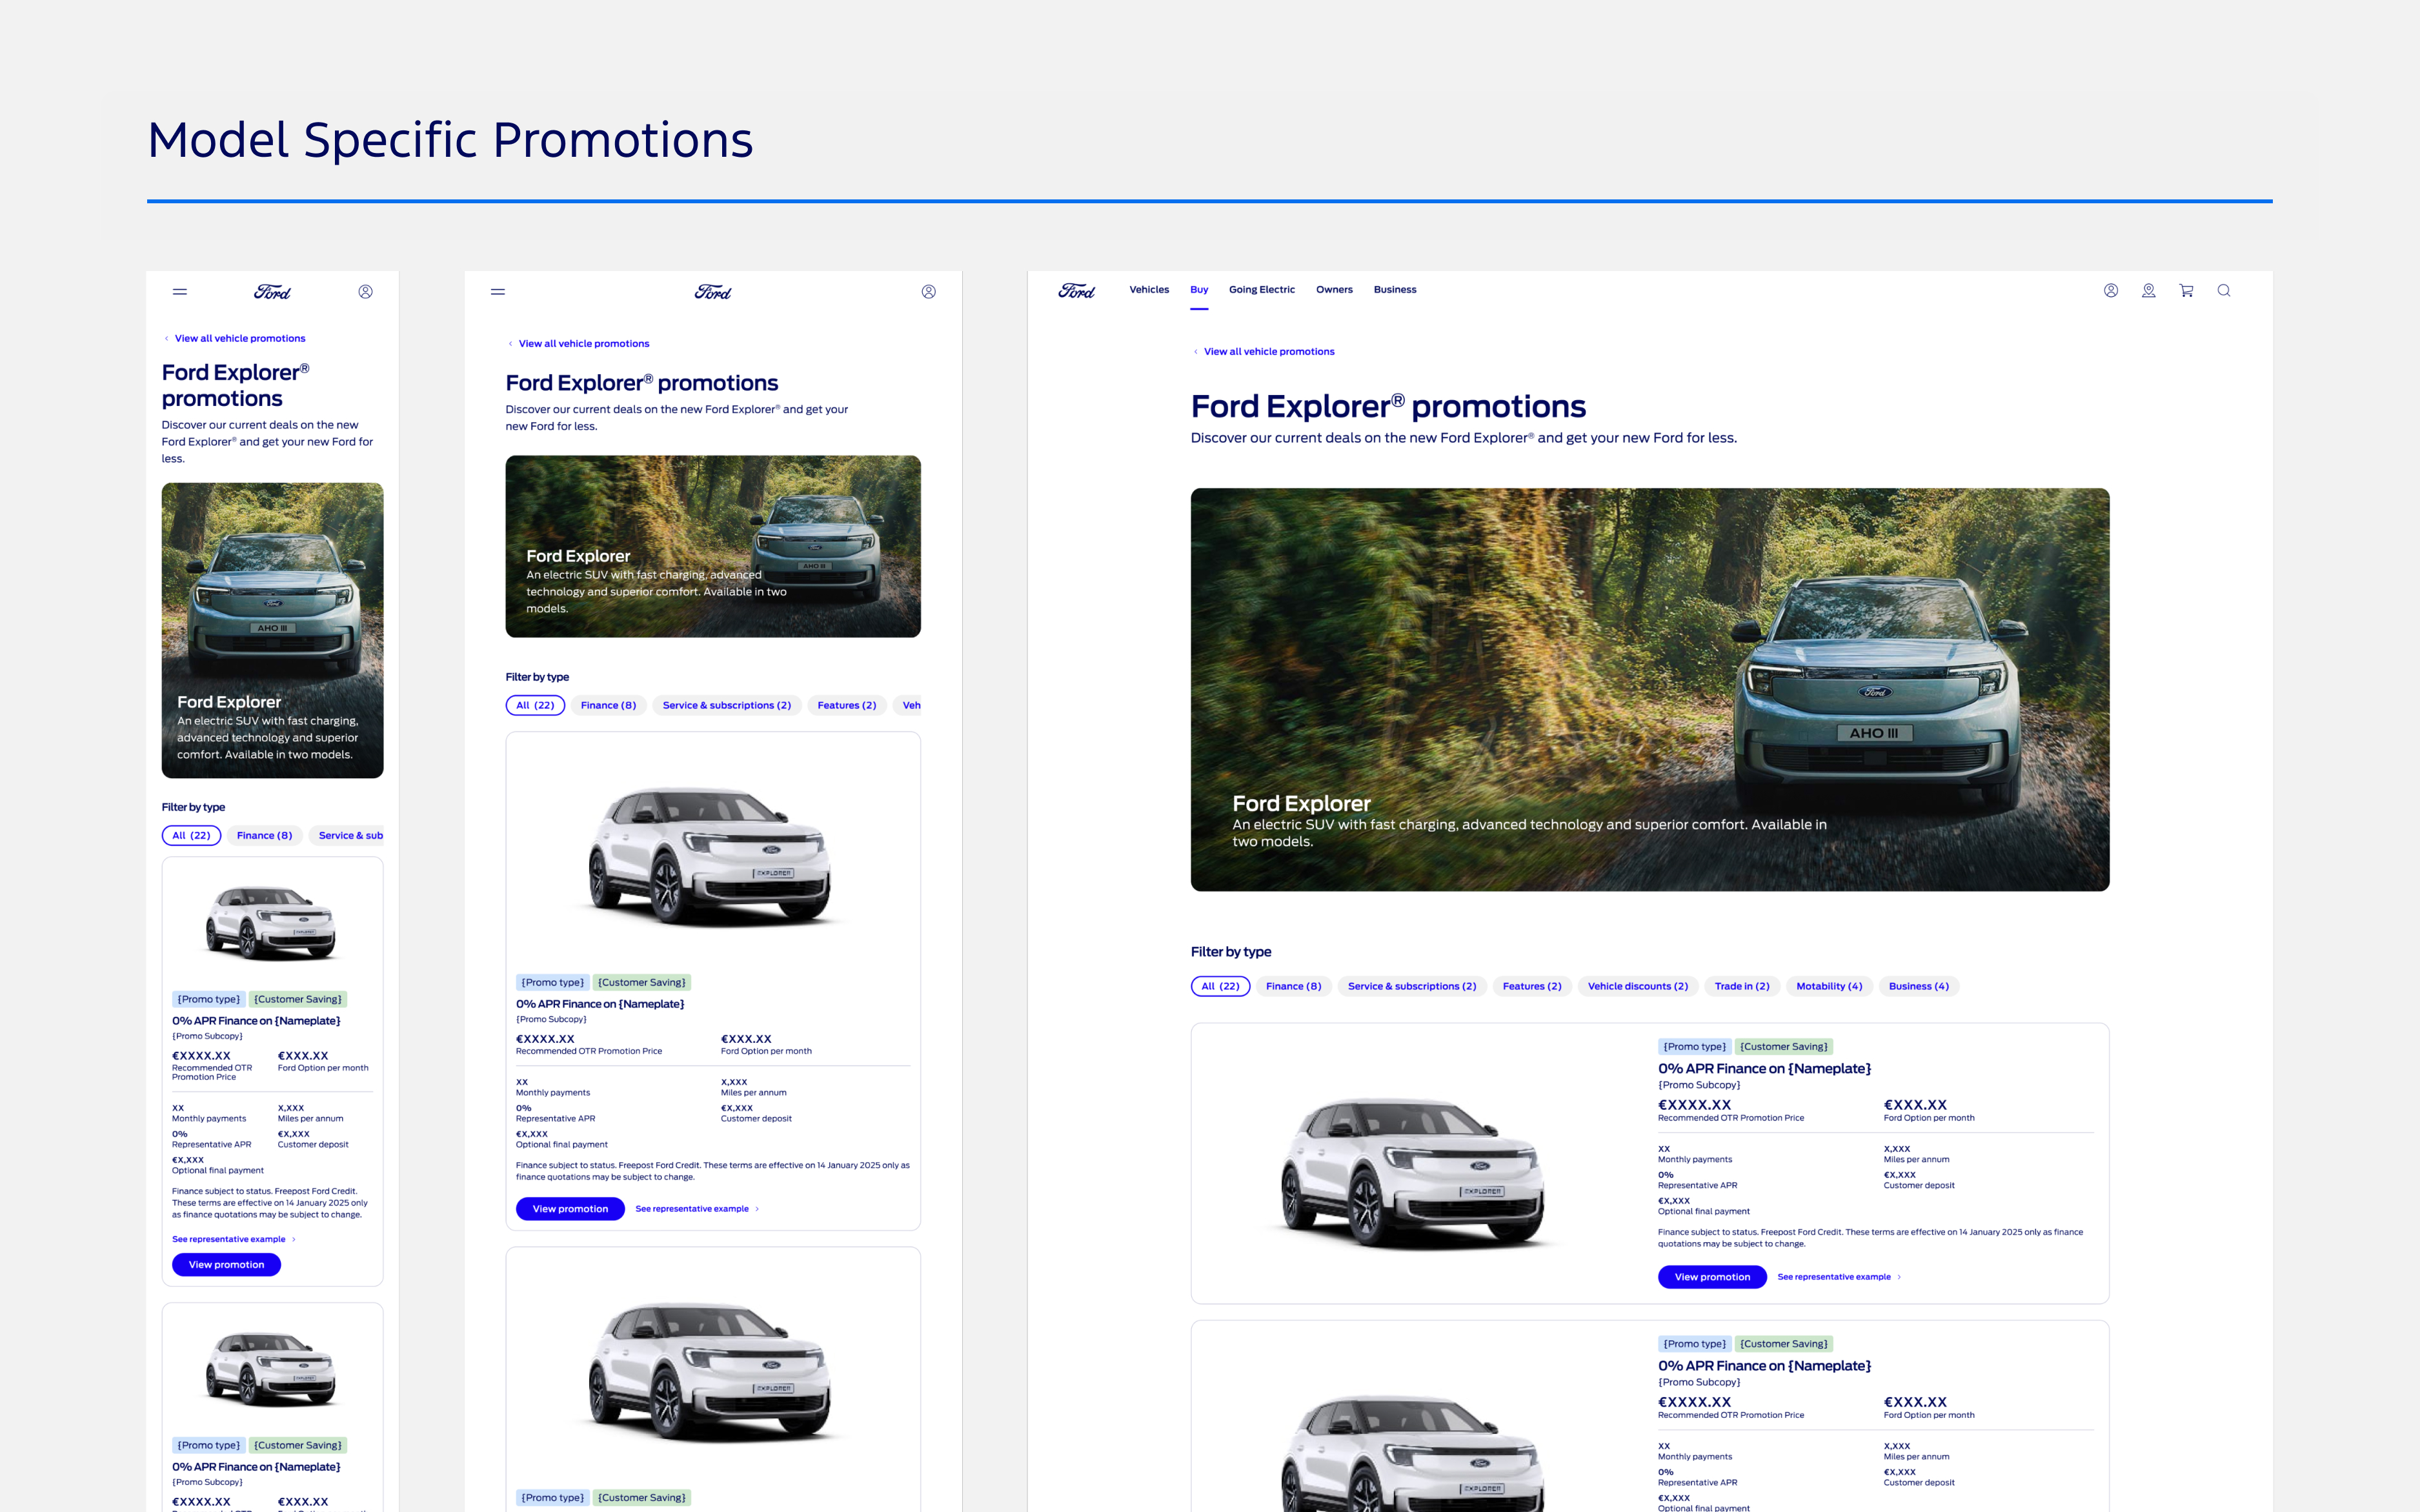Open the Vehicles menu in navigation
Image resolution: width=2420 pixels, height=1512 pixels.
tap(1149, 290)
